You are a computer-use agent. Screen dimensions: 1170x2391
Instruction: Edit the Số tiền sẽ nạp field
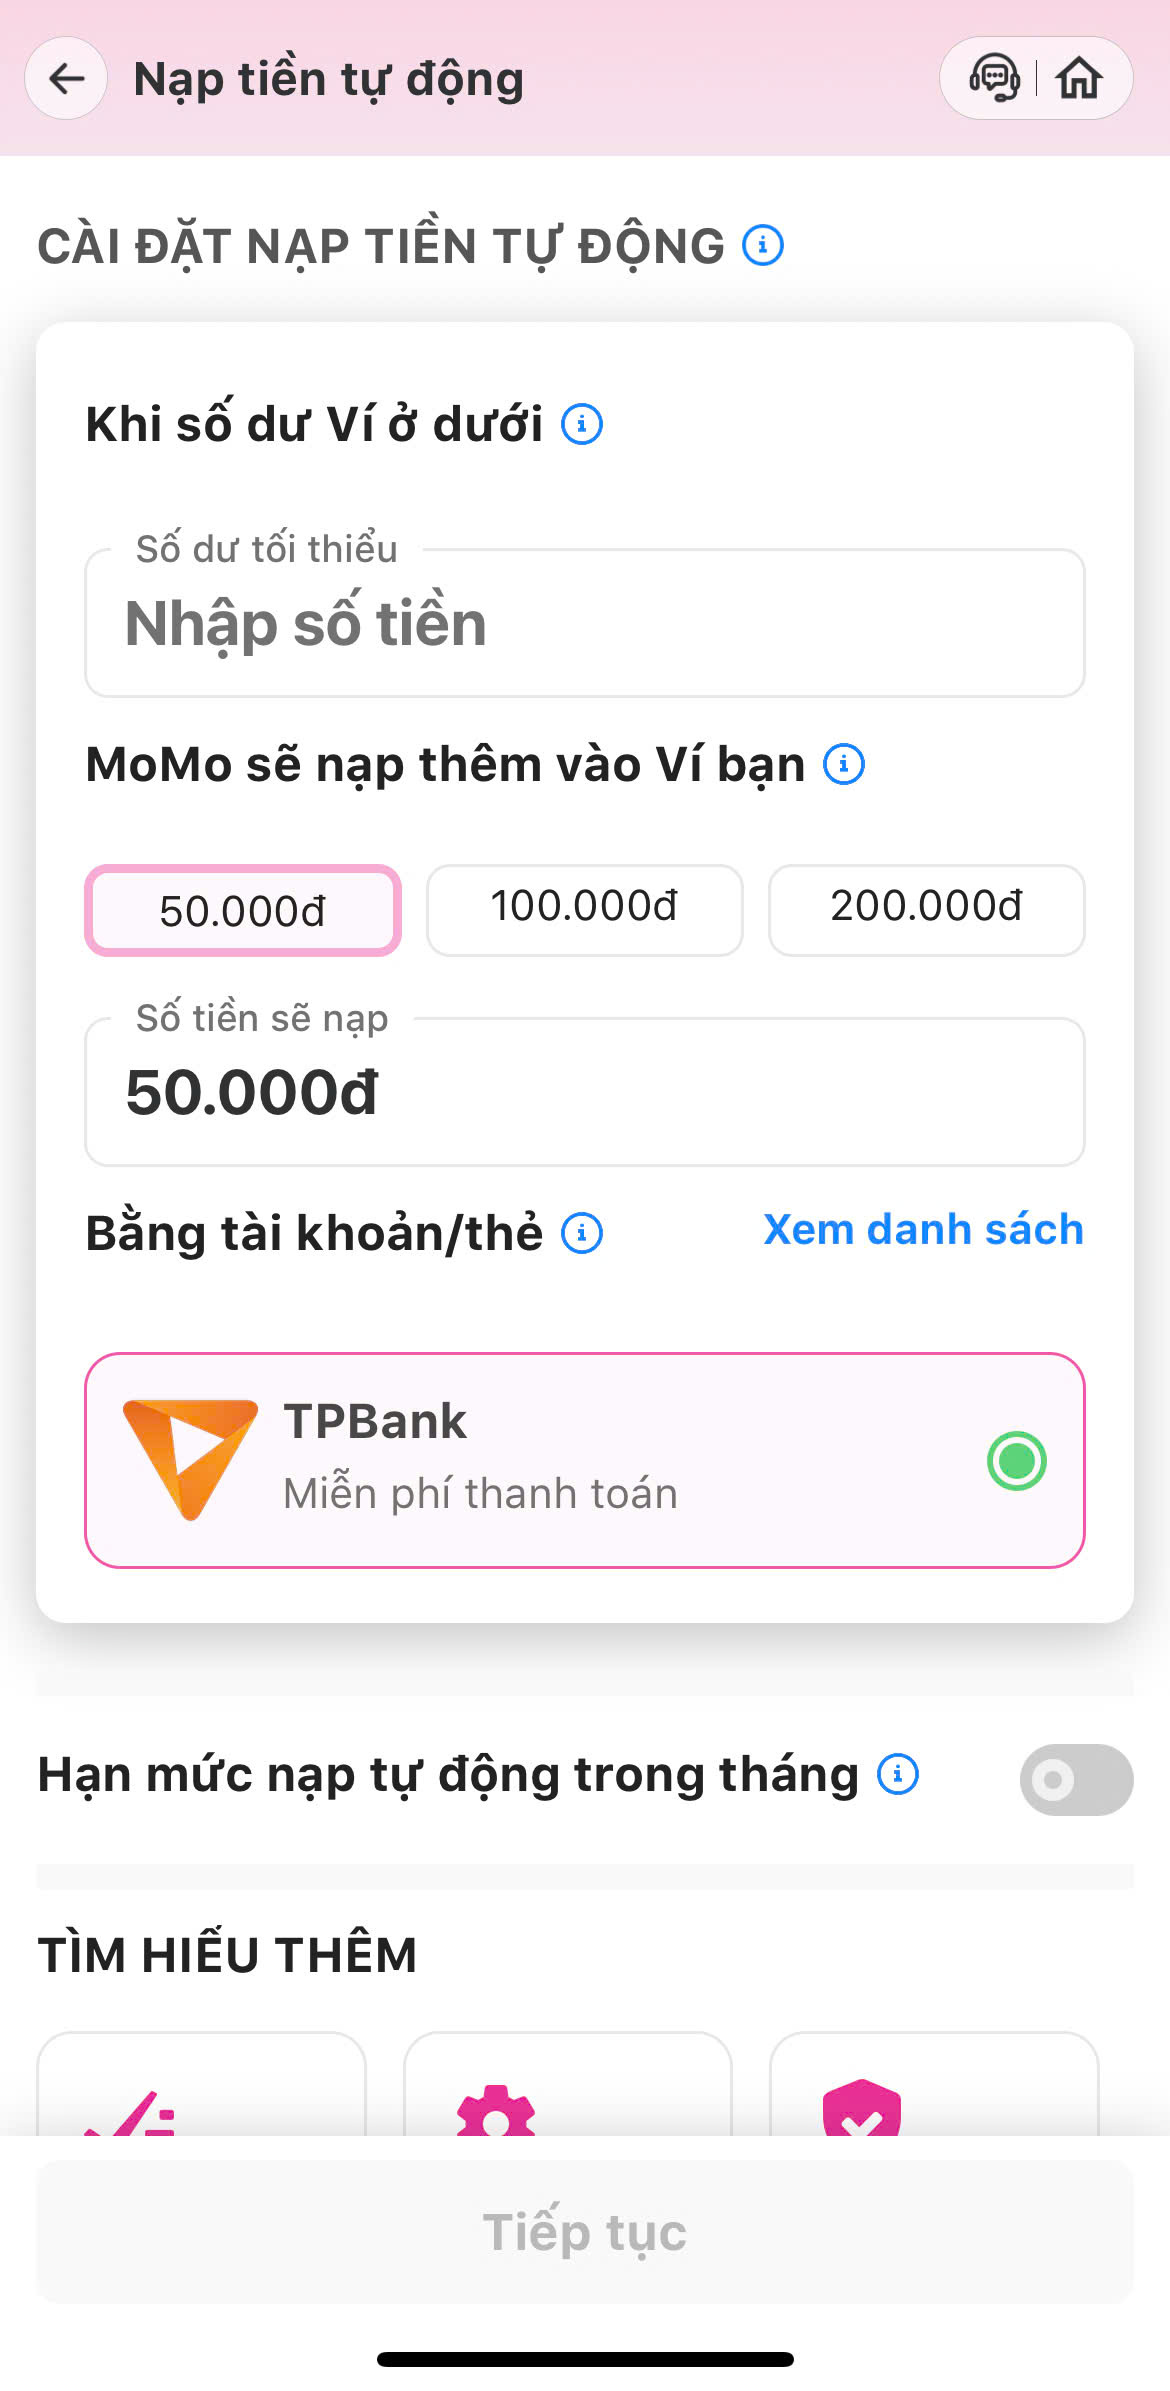(x=585, y=1092)
